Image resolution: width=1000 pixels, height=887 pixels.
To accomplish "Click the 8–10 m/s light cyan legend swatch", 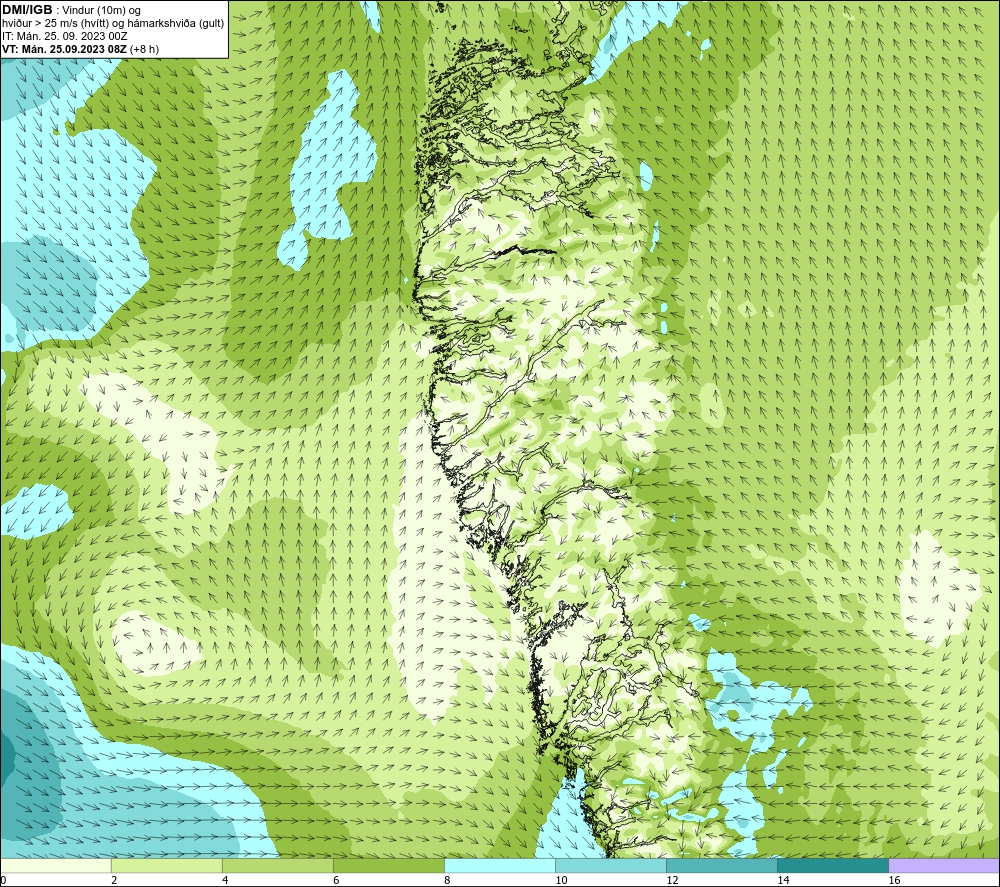I will pos(499,865).
